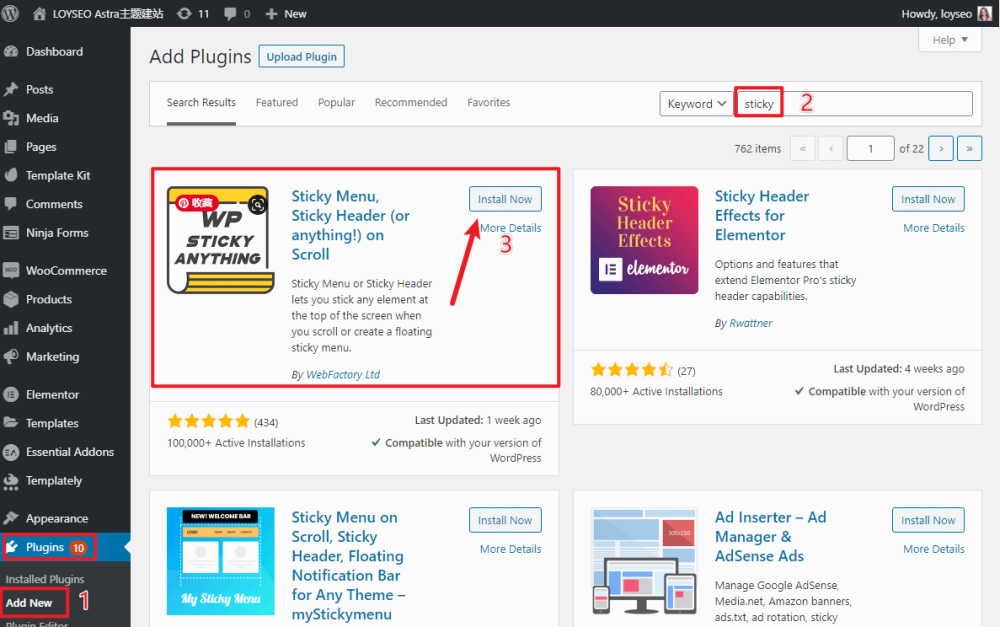
Task: Click the Products box icon
Action: (x=11, y=299)
